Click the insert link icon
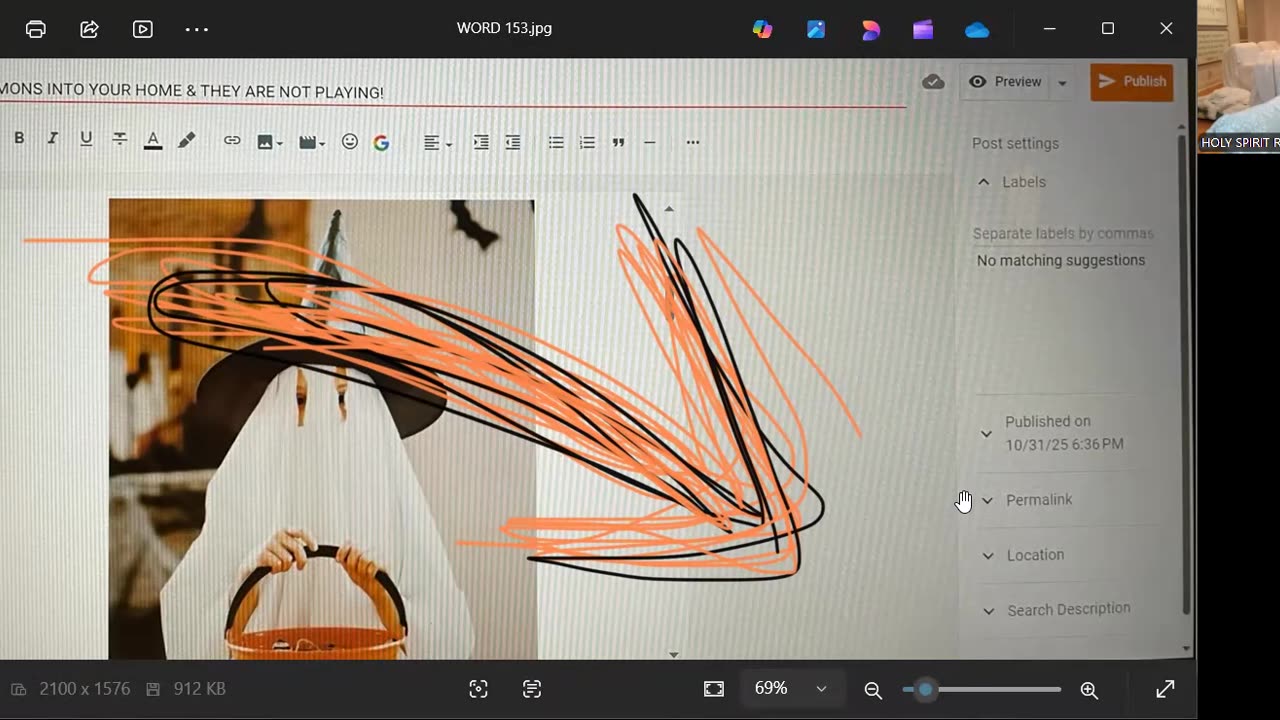Viewport: 1280px width, 720px height. 232,141
